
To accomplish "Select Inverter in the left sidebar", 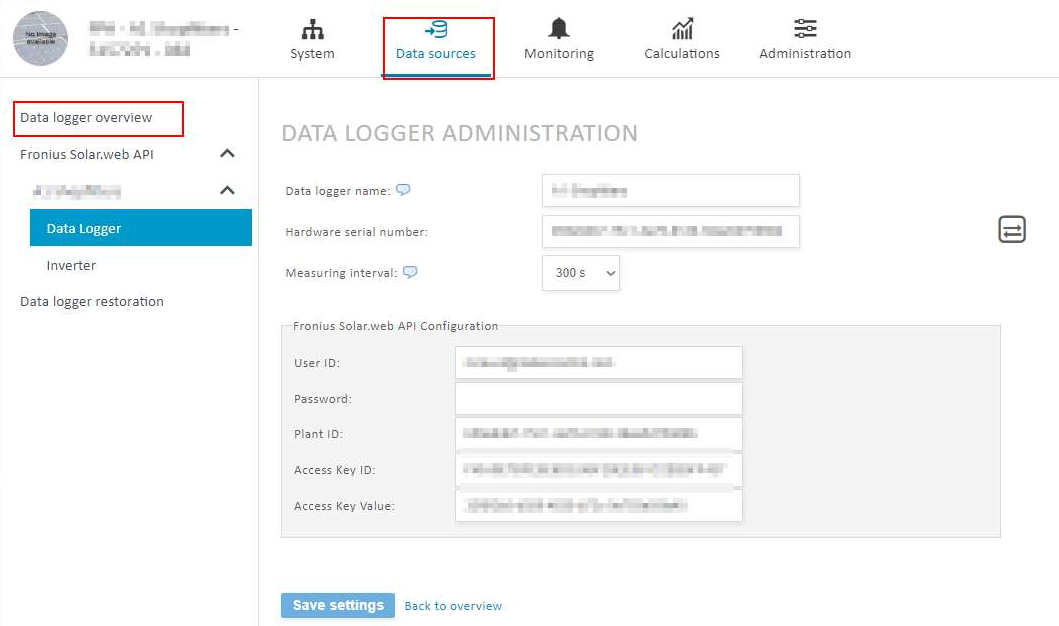I will click(x=71, y=265).
